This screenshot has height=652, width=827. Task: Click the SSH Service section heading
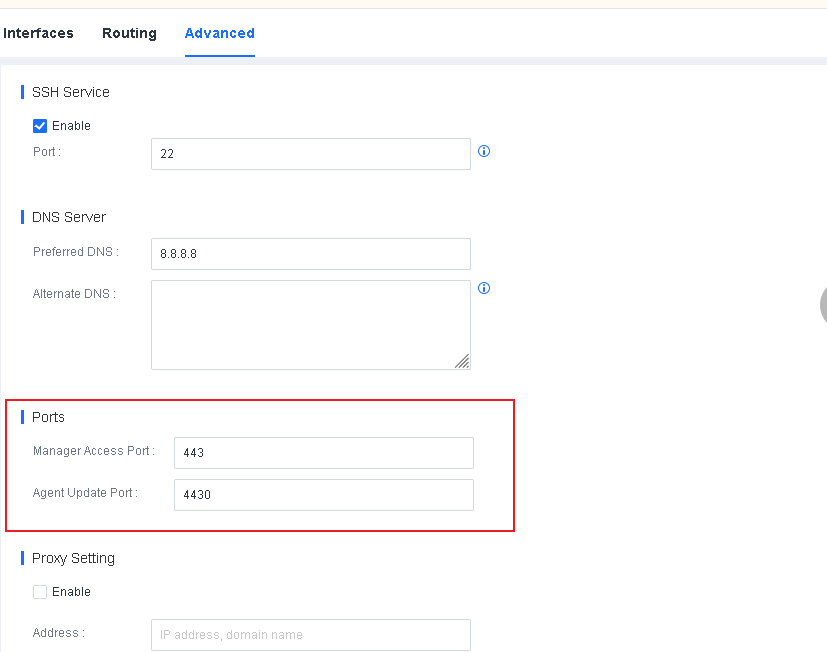(x=71, y=92)
